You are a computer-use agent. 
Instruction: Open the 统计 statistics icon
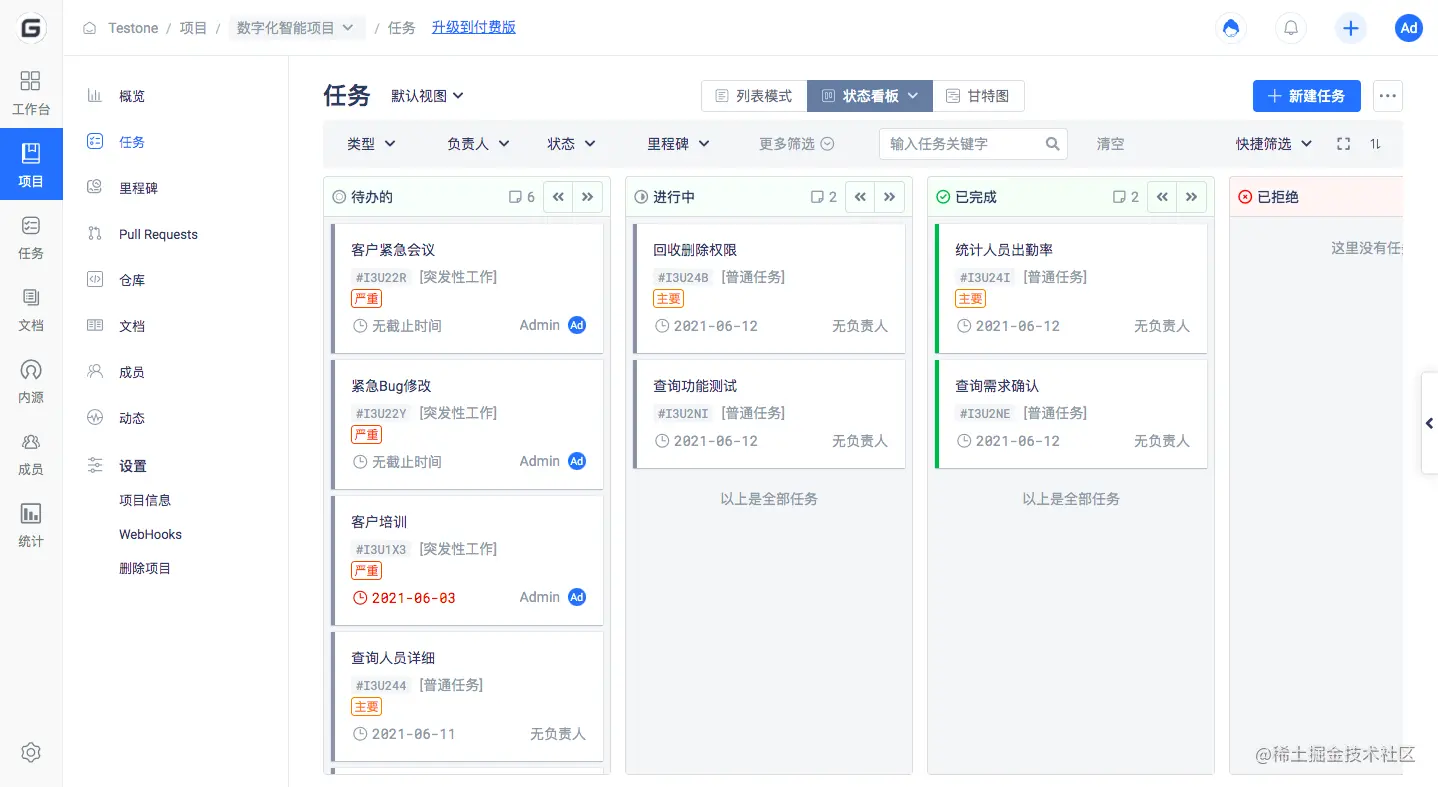(x=31, y=524)
